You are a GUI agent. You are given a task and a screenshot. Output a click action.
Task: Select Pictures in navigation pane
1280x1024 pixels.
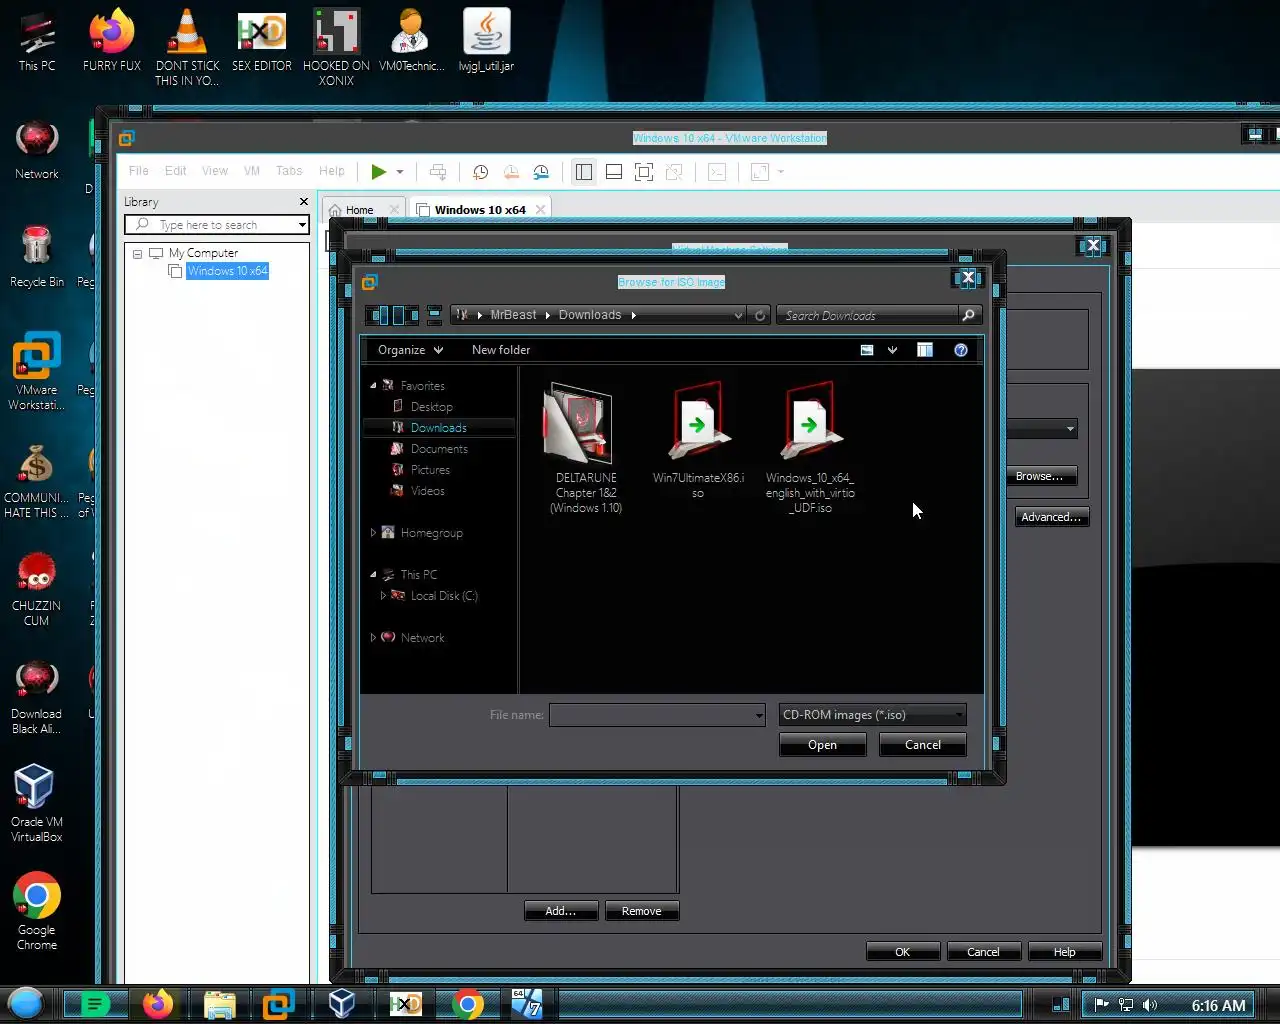click(430, 470)
